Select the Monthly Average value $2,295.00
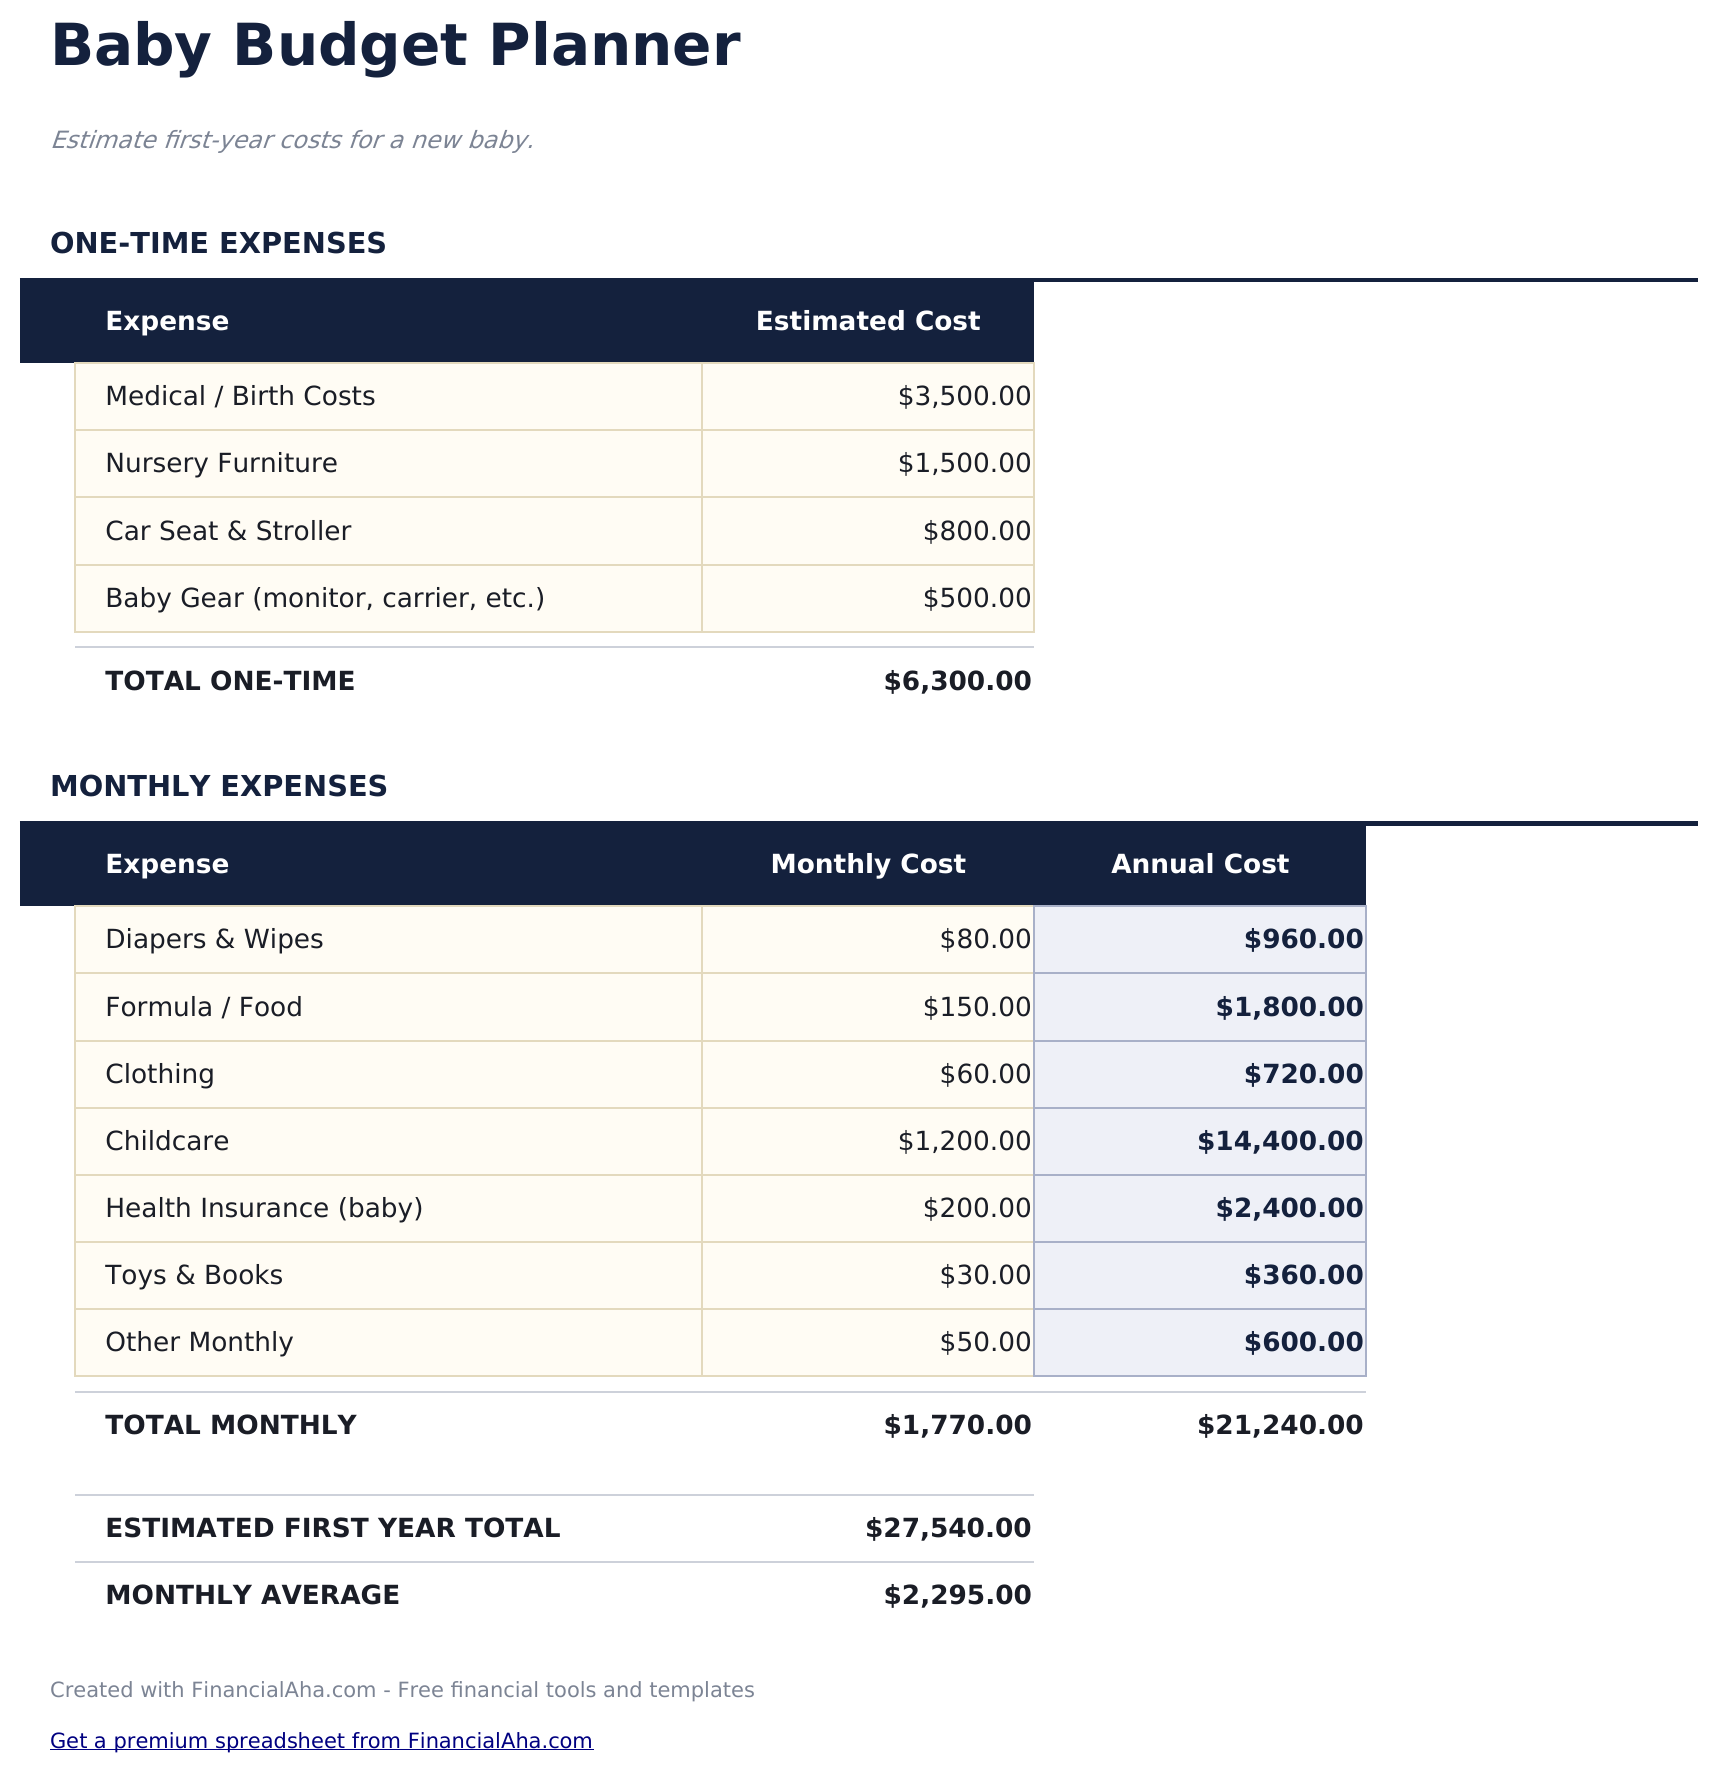 [x=957, y=1595]
